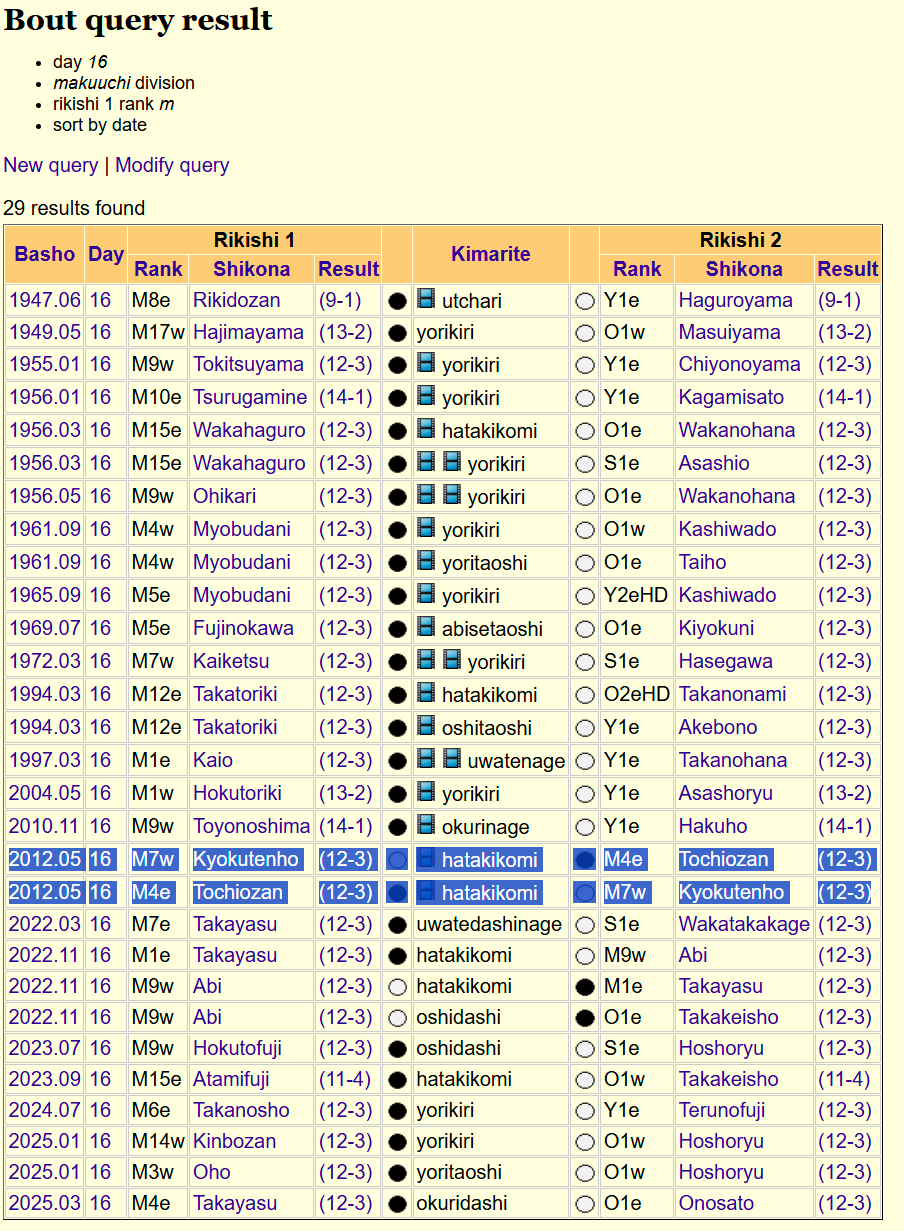Open video icon in Tokitsuyama yorikiri row

[426, 364]
